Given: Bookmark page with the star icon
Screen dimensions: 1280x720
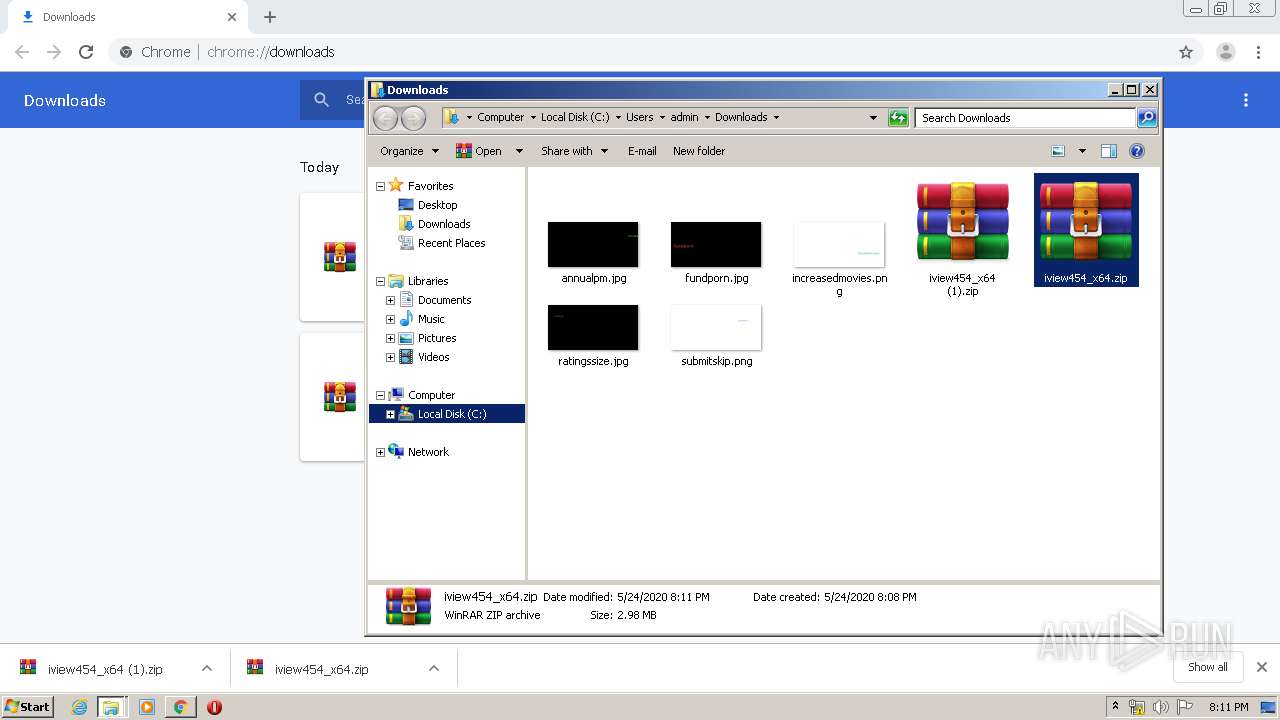Looking at the screenshot, I should tap(1186, 52).
